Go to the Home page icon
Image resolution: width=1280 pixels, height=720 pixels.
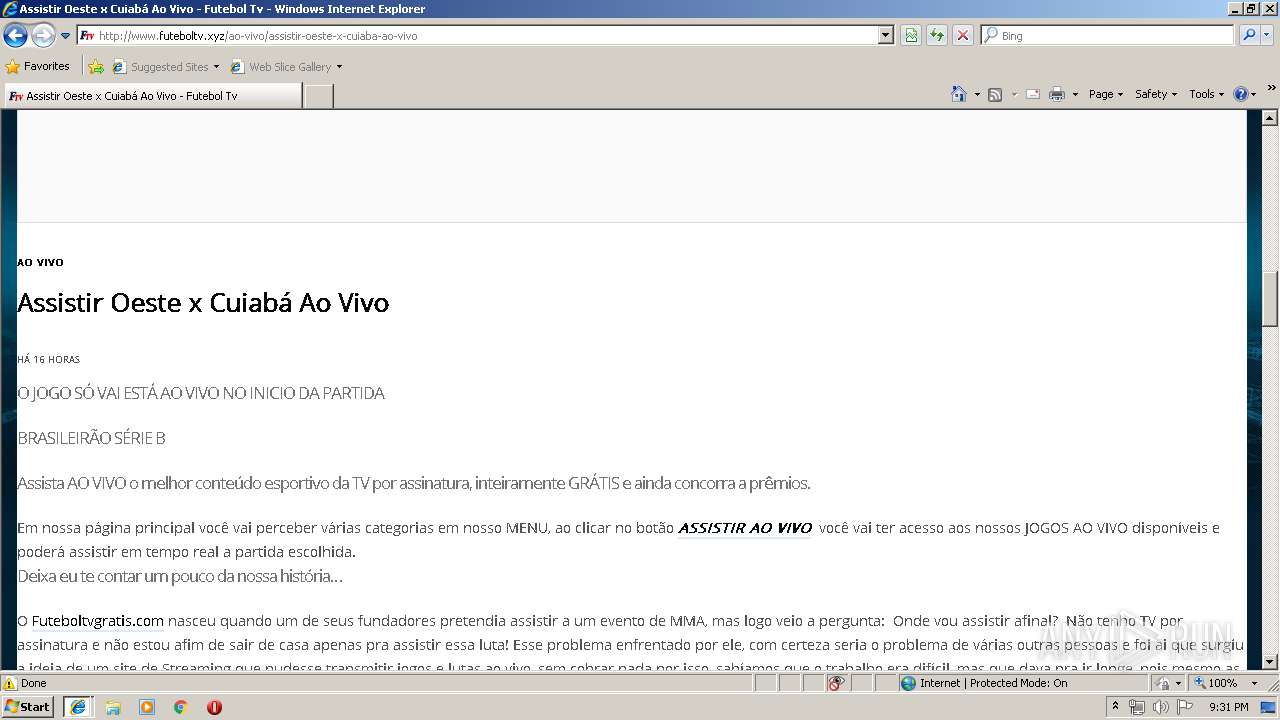(x=958, y=94)
